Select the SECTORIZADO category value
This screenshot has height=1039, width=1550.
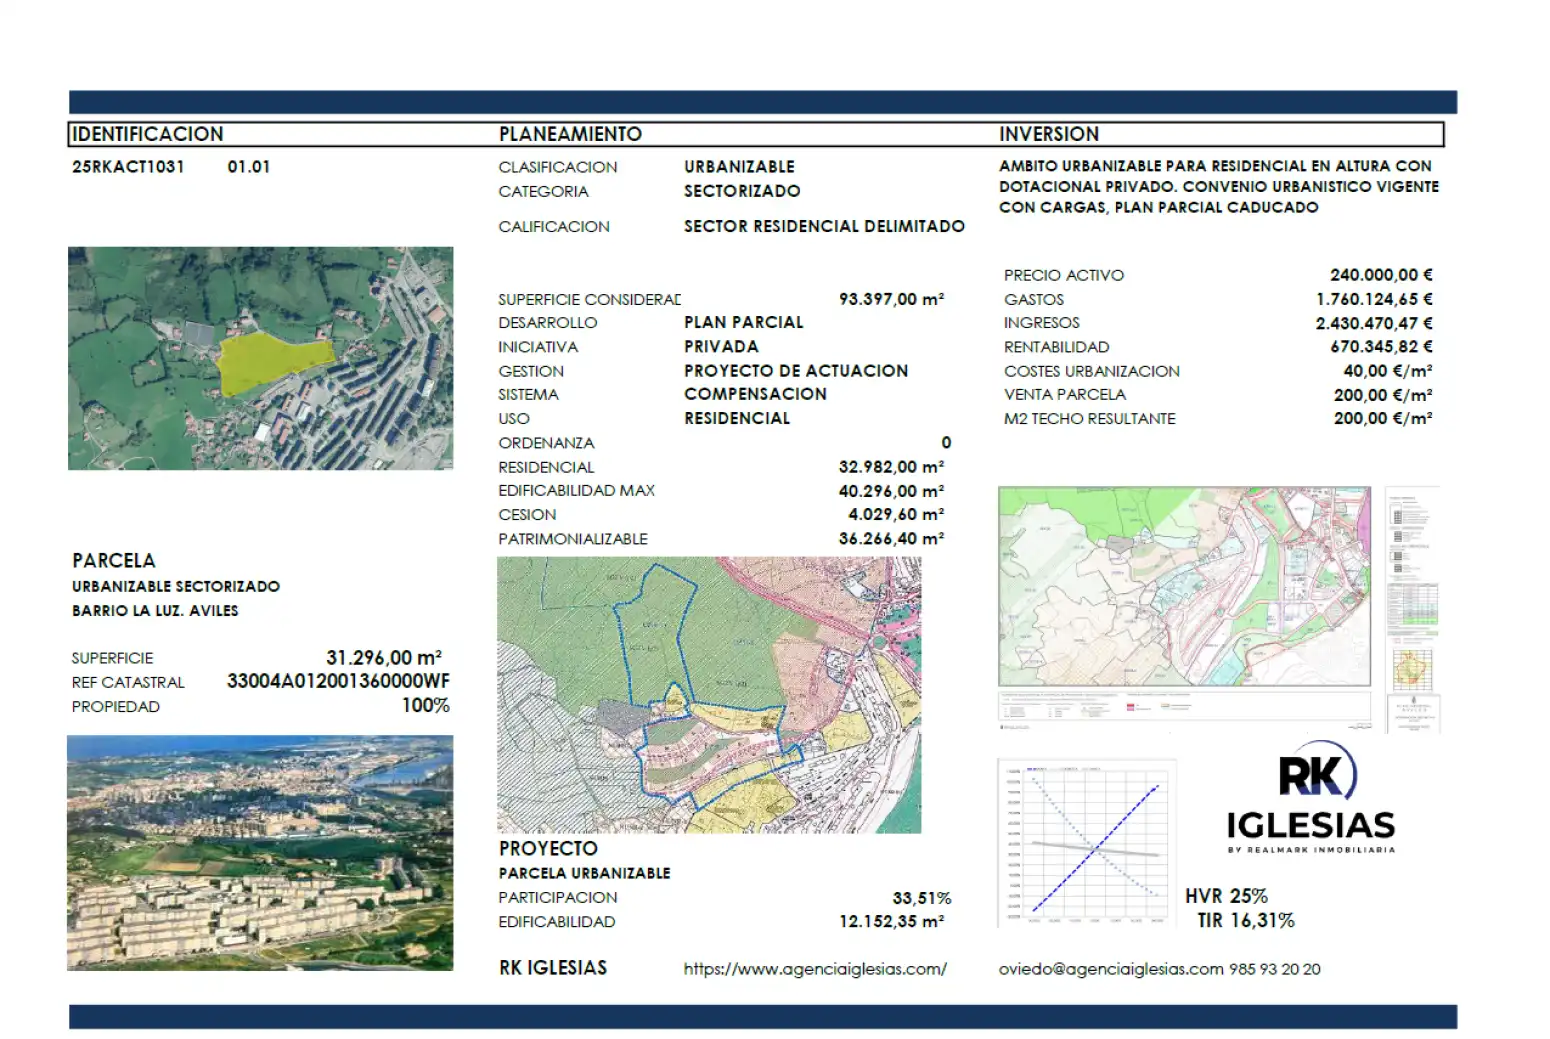(x=742, y=191)
